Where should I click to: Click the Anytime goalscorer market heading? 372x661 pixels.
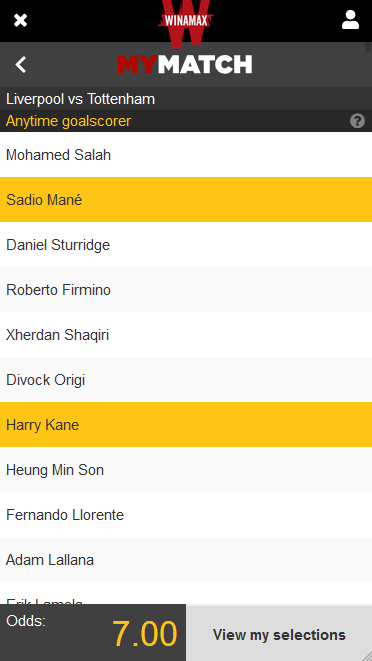point(68,121)
